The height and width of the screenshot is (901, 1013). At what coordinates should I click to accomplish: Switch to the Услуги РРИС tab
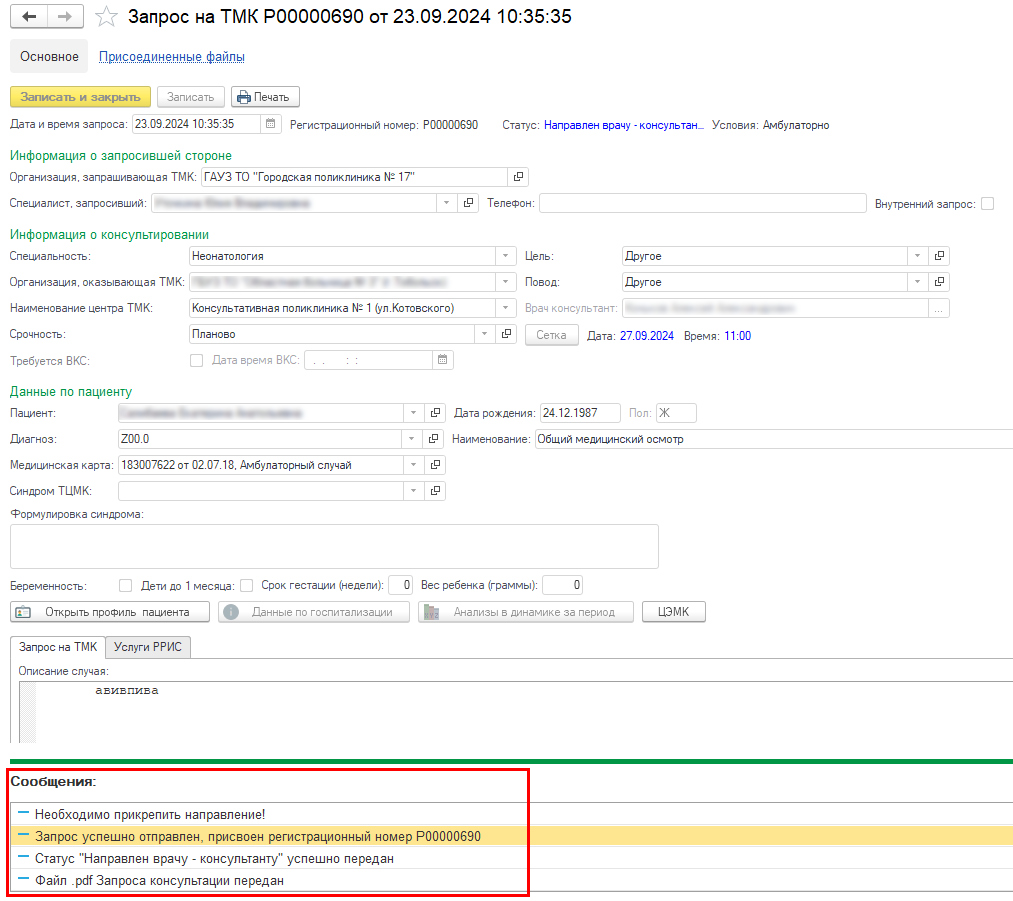pos(148,647)
